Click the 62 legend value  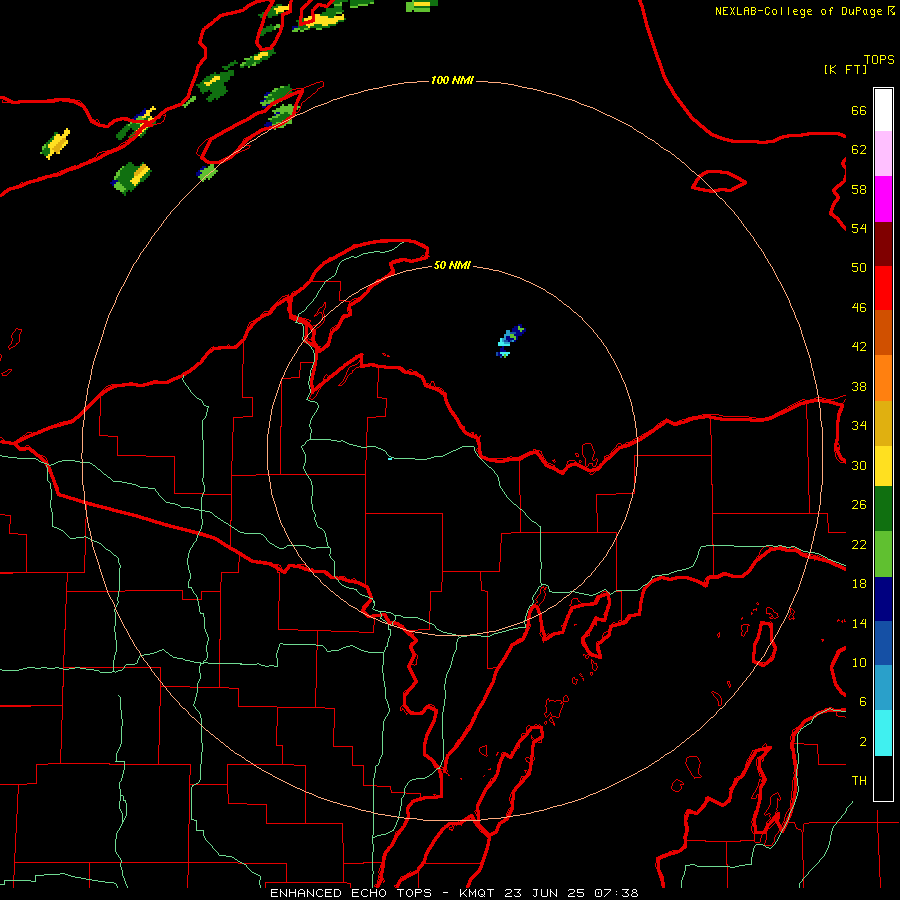click(x=859, y=150)
